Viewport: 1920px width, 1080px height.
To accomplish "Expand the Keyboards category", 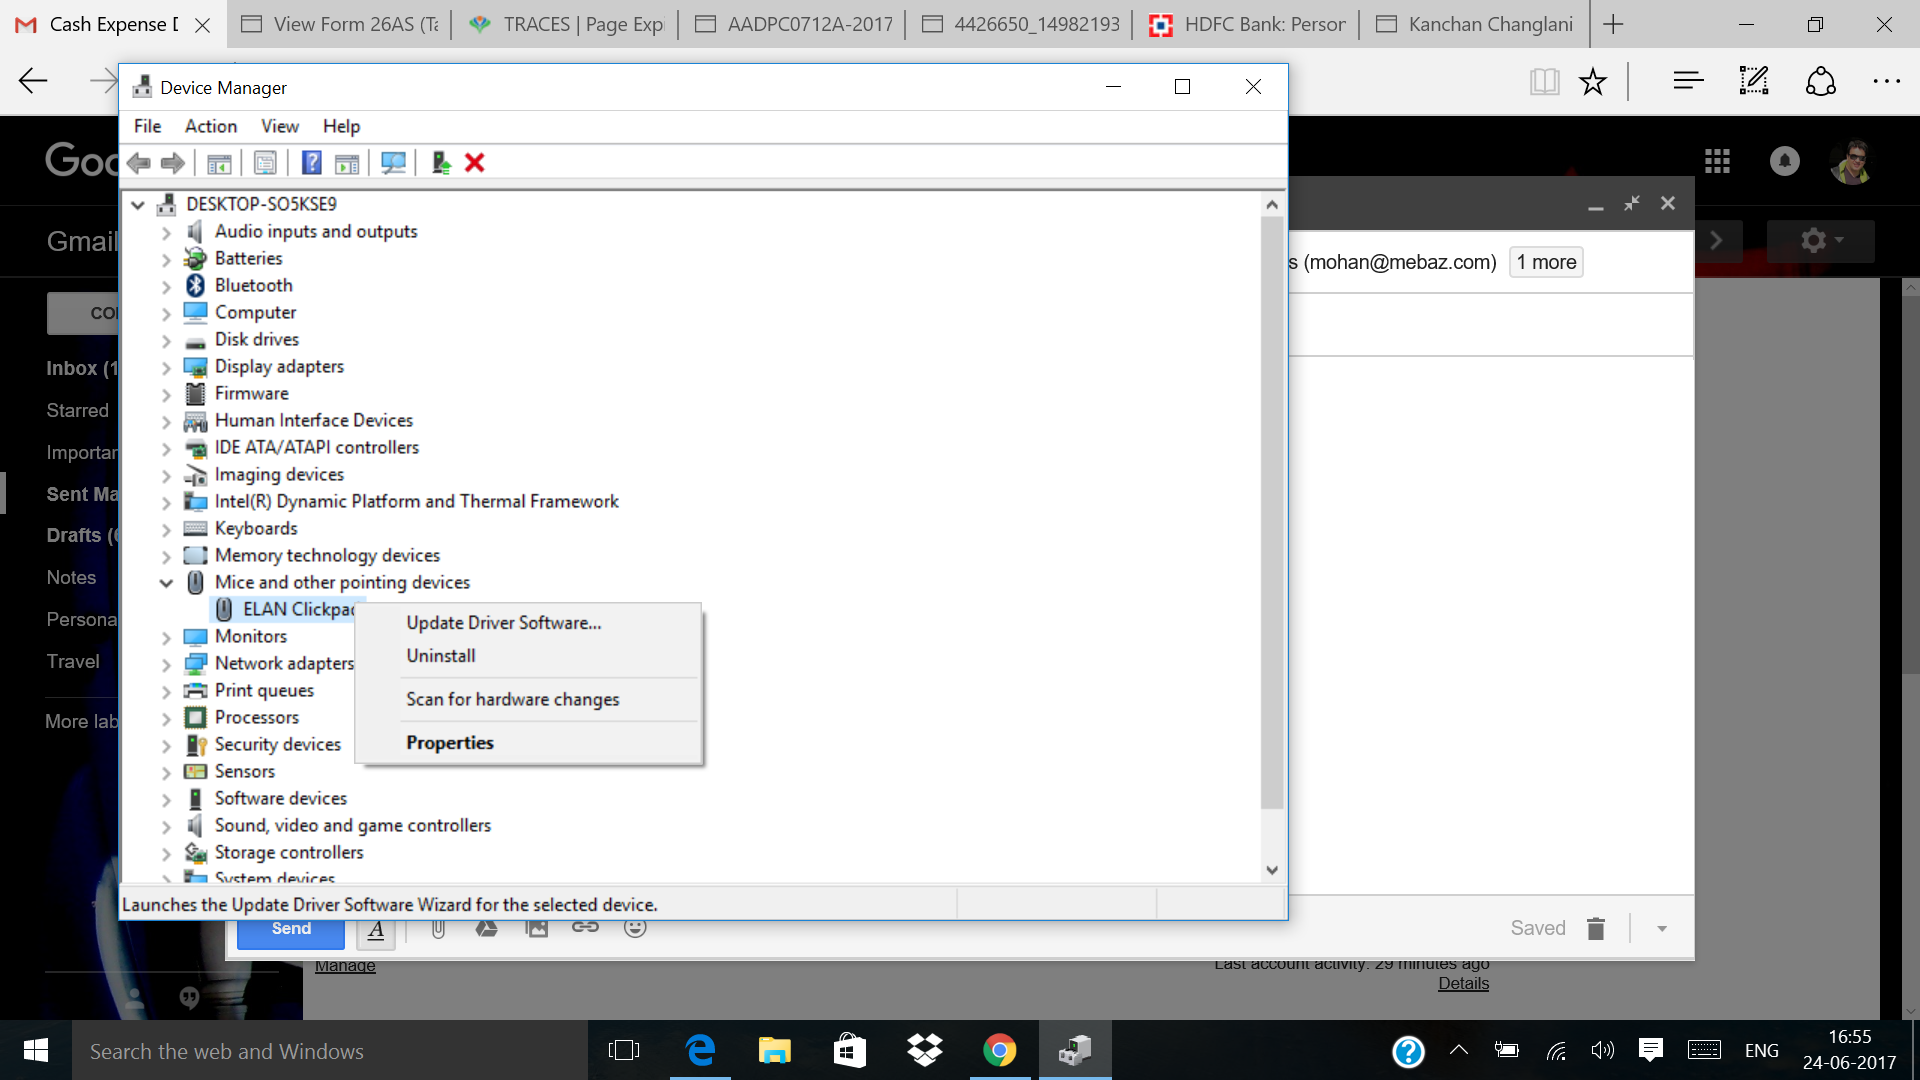I will (x=166, y=530).
